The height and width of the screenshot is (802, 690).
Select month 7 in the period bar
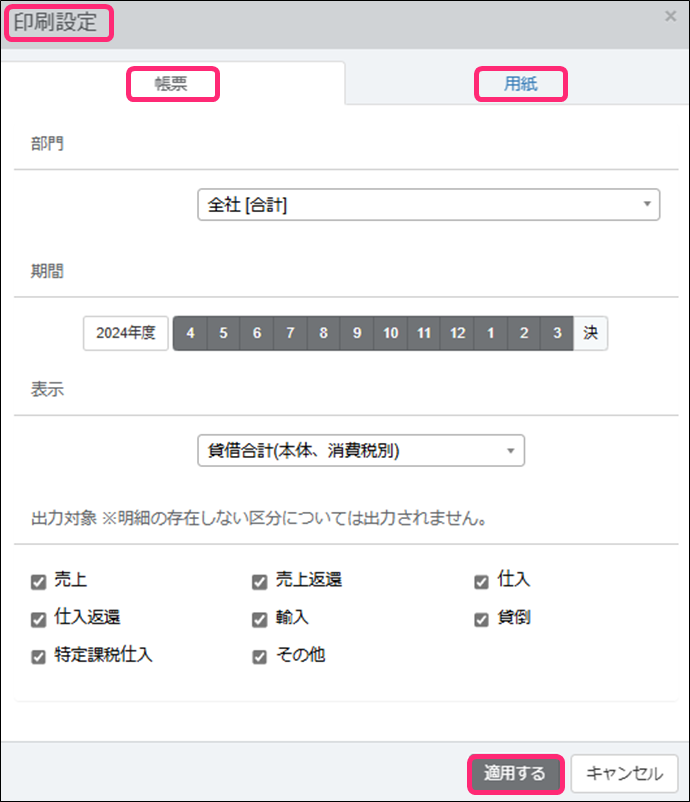click(290, 333)
